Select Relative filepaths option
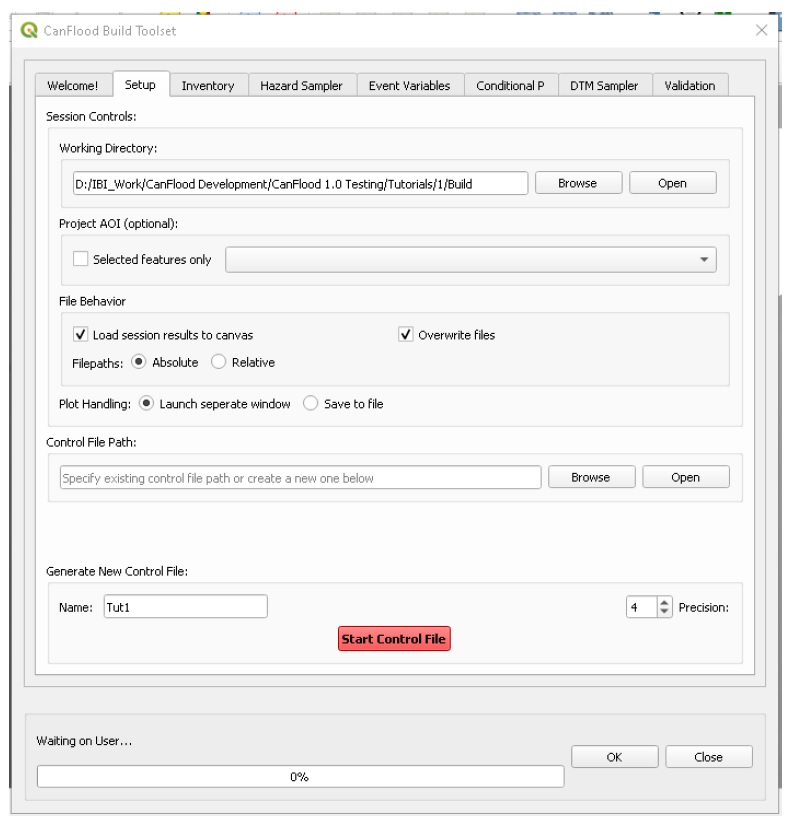This screenshot has width=795, height=827. point(218,362)
